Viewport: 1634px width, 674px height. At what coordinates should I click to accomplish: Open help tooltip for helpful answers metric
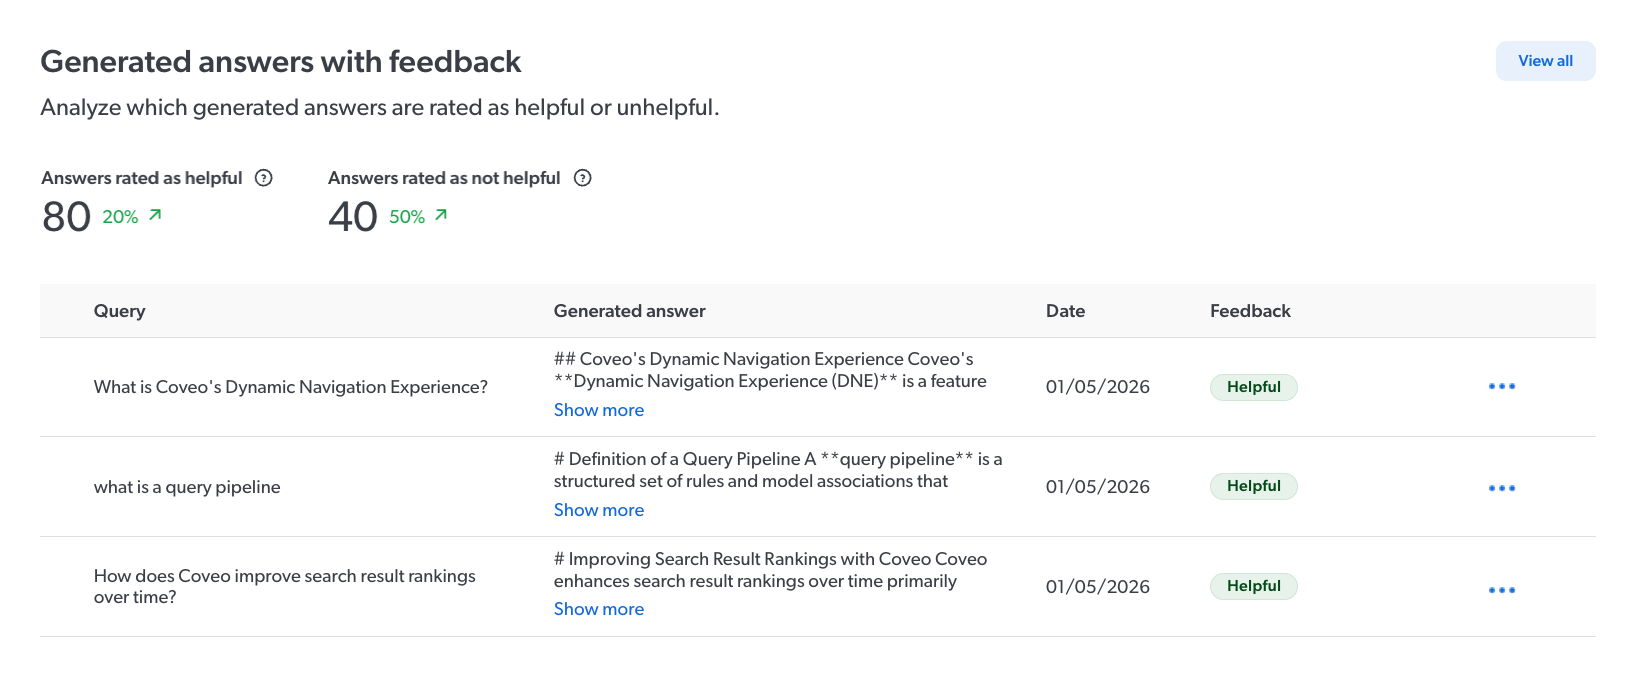coord(263,177)
